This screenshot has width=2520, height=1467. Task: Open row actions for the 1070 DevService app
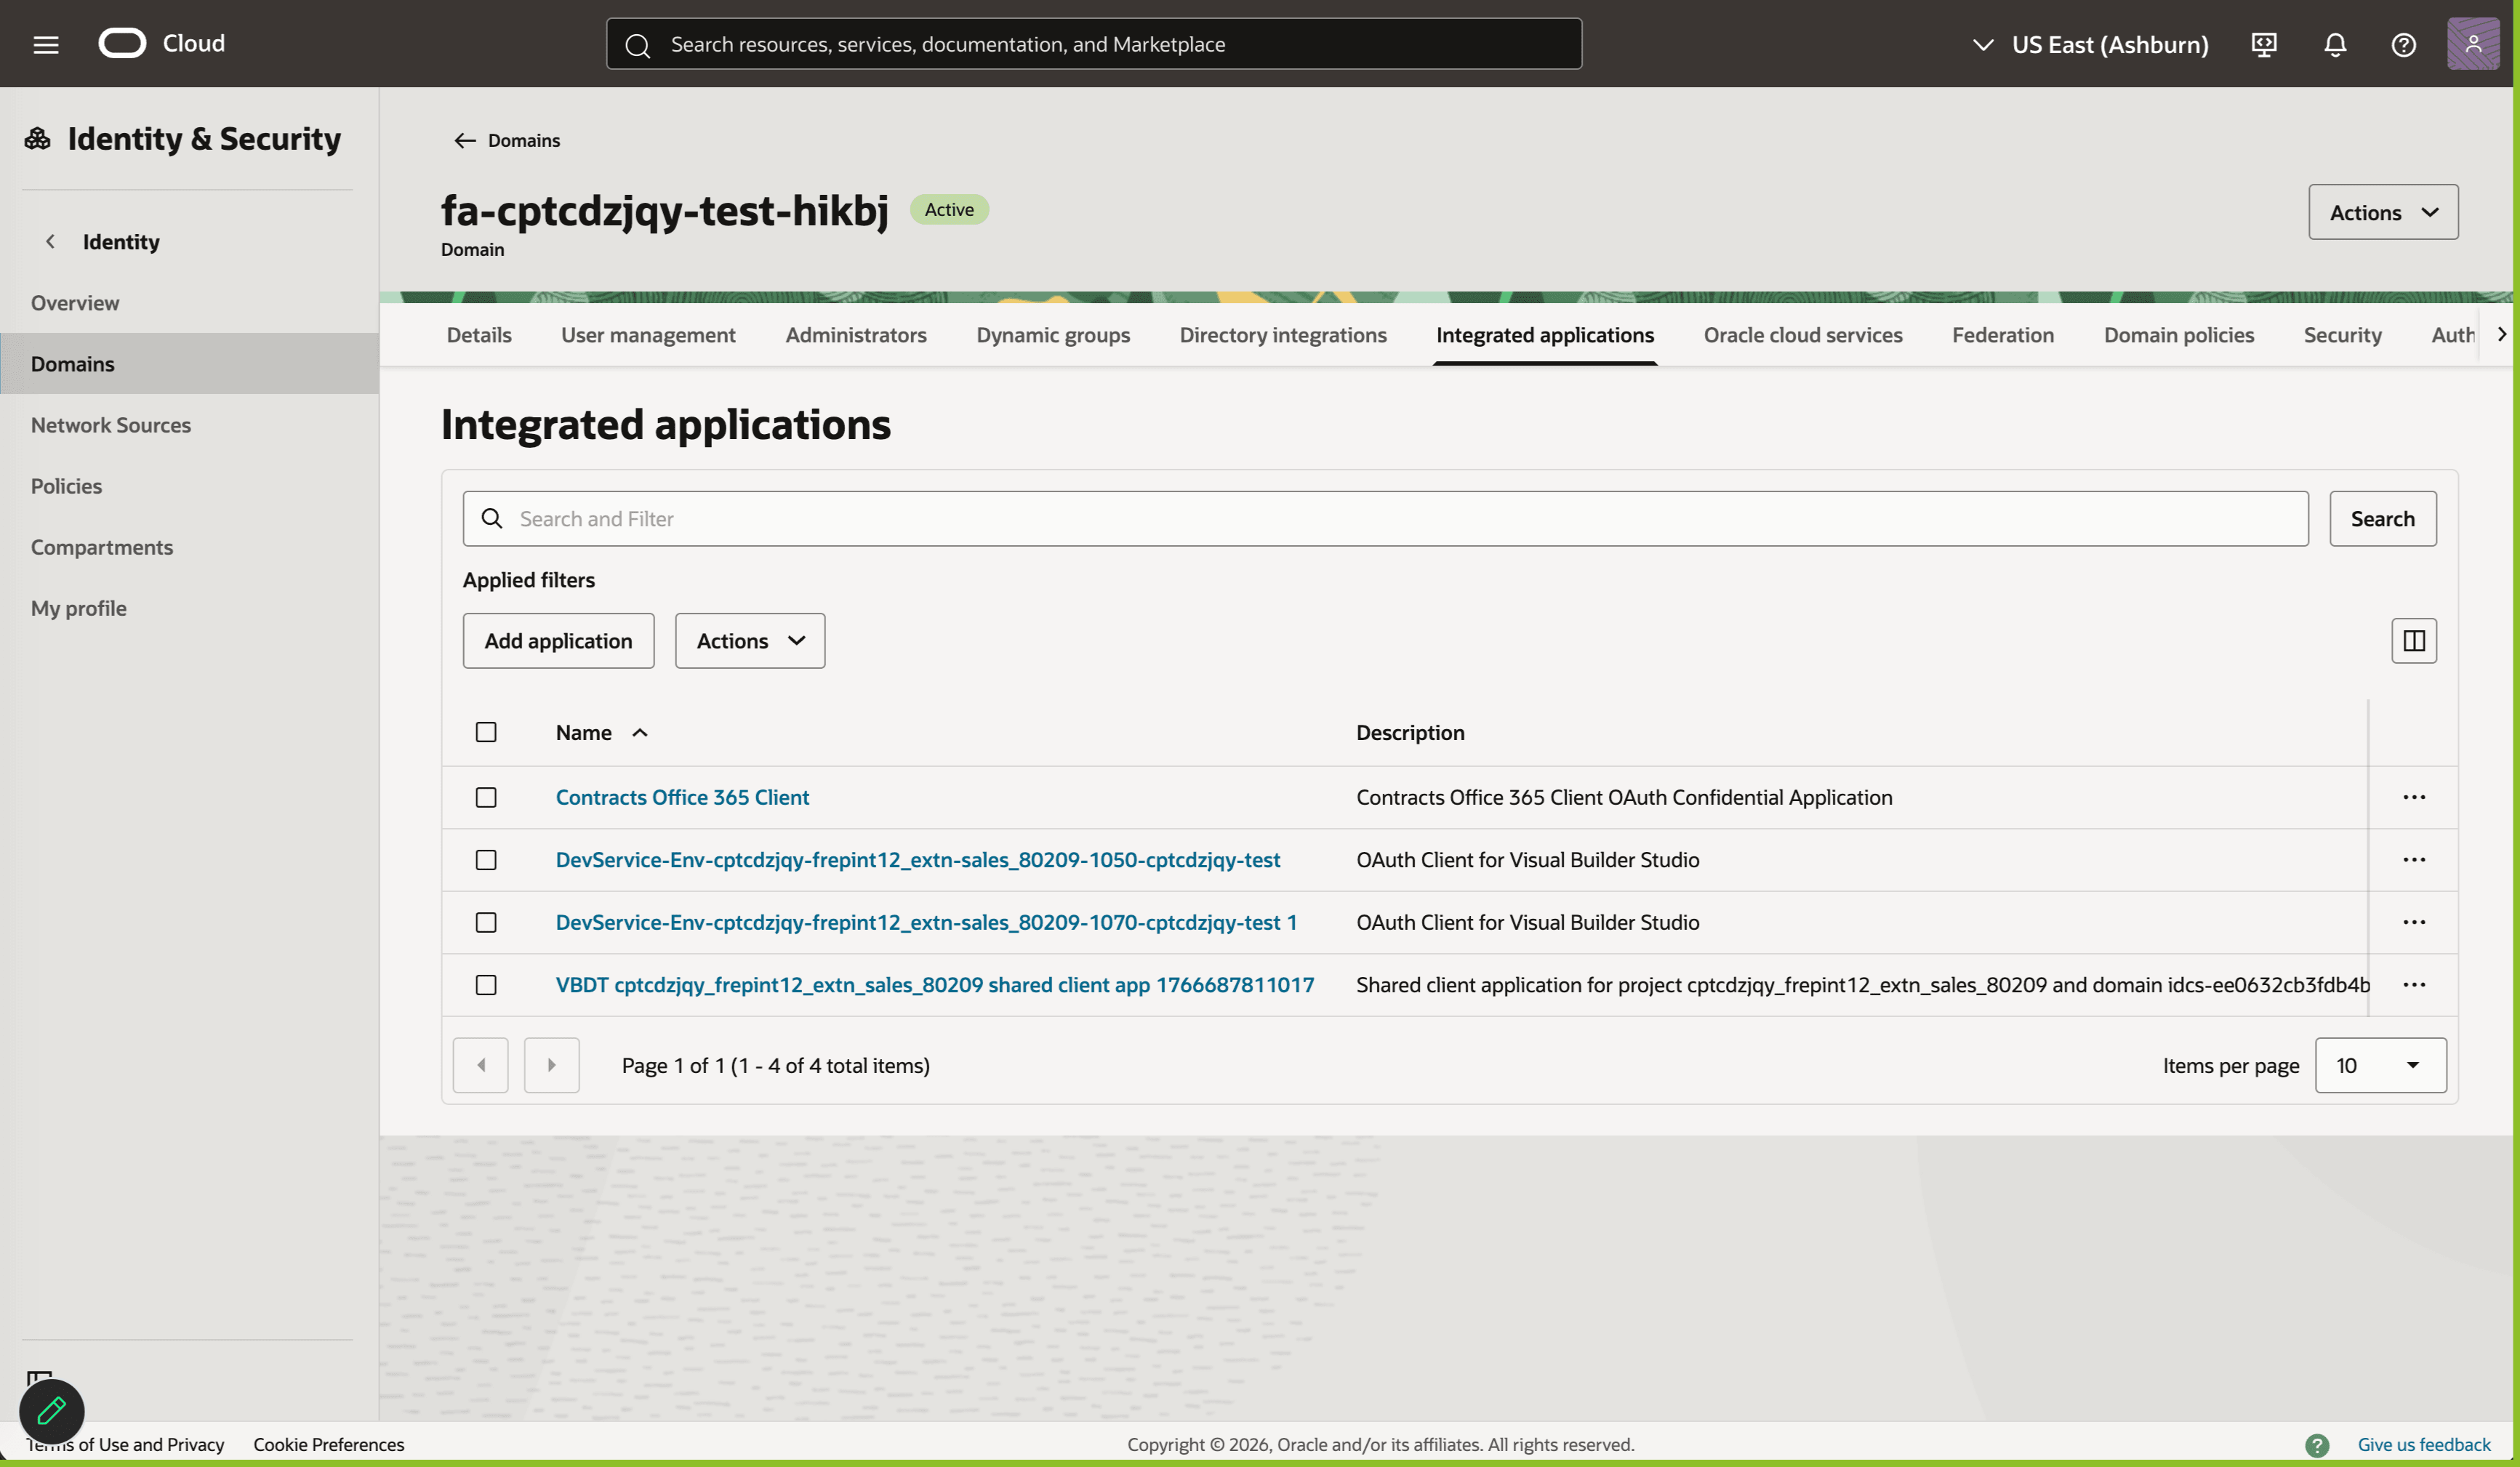[2414, 922]
